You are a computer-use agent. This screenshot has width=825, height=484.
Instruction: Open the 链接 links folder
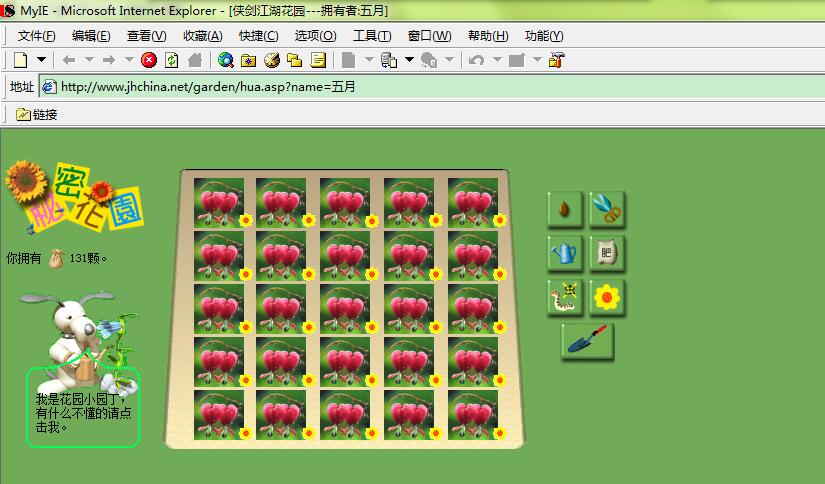click(x=37, y=114)
